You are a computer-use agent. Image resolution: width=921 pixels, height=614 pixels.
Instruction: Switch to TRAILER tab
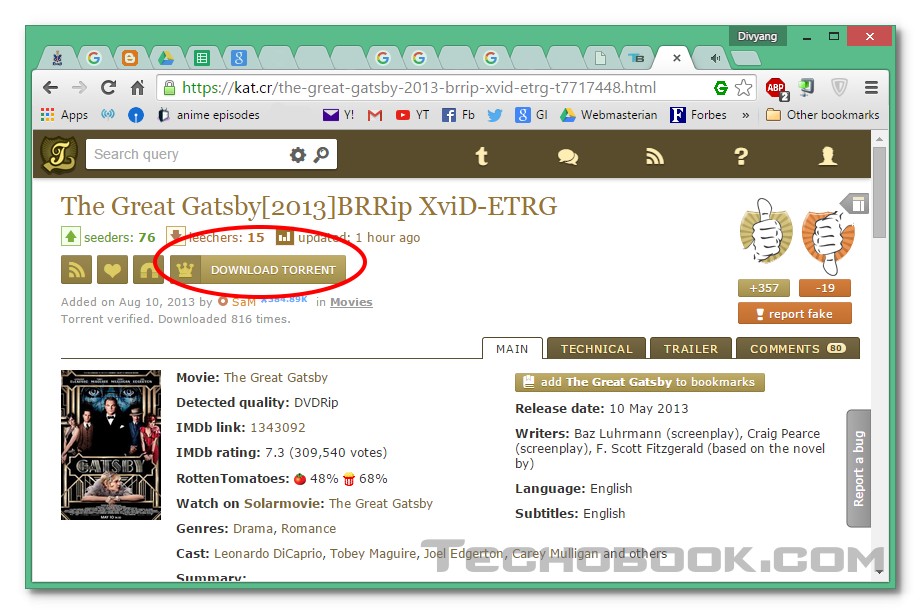tap(691, 348)
